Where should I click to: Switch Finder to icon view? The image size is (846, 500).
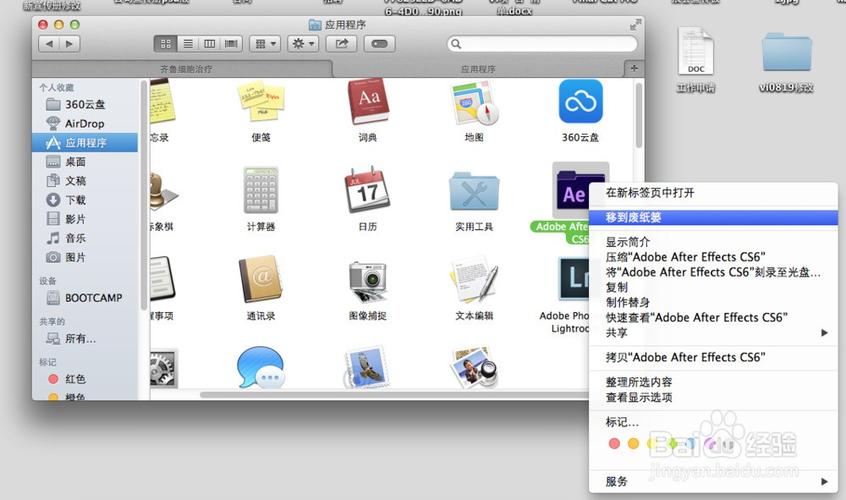pyautogui.click(x=166, y=44)
